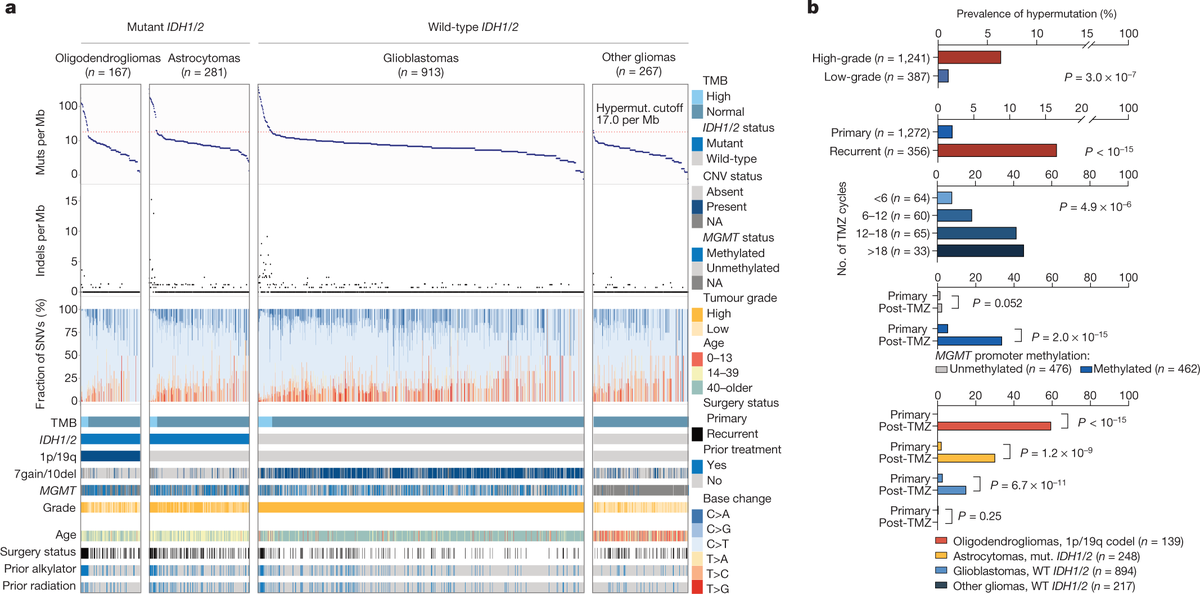Click the red High-grade (n = 1,241) bar
1200x594 pixels.
pos(969,57)
